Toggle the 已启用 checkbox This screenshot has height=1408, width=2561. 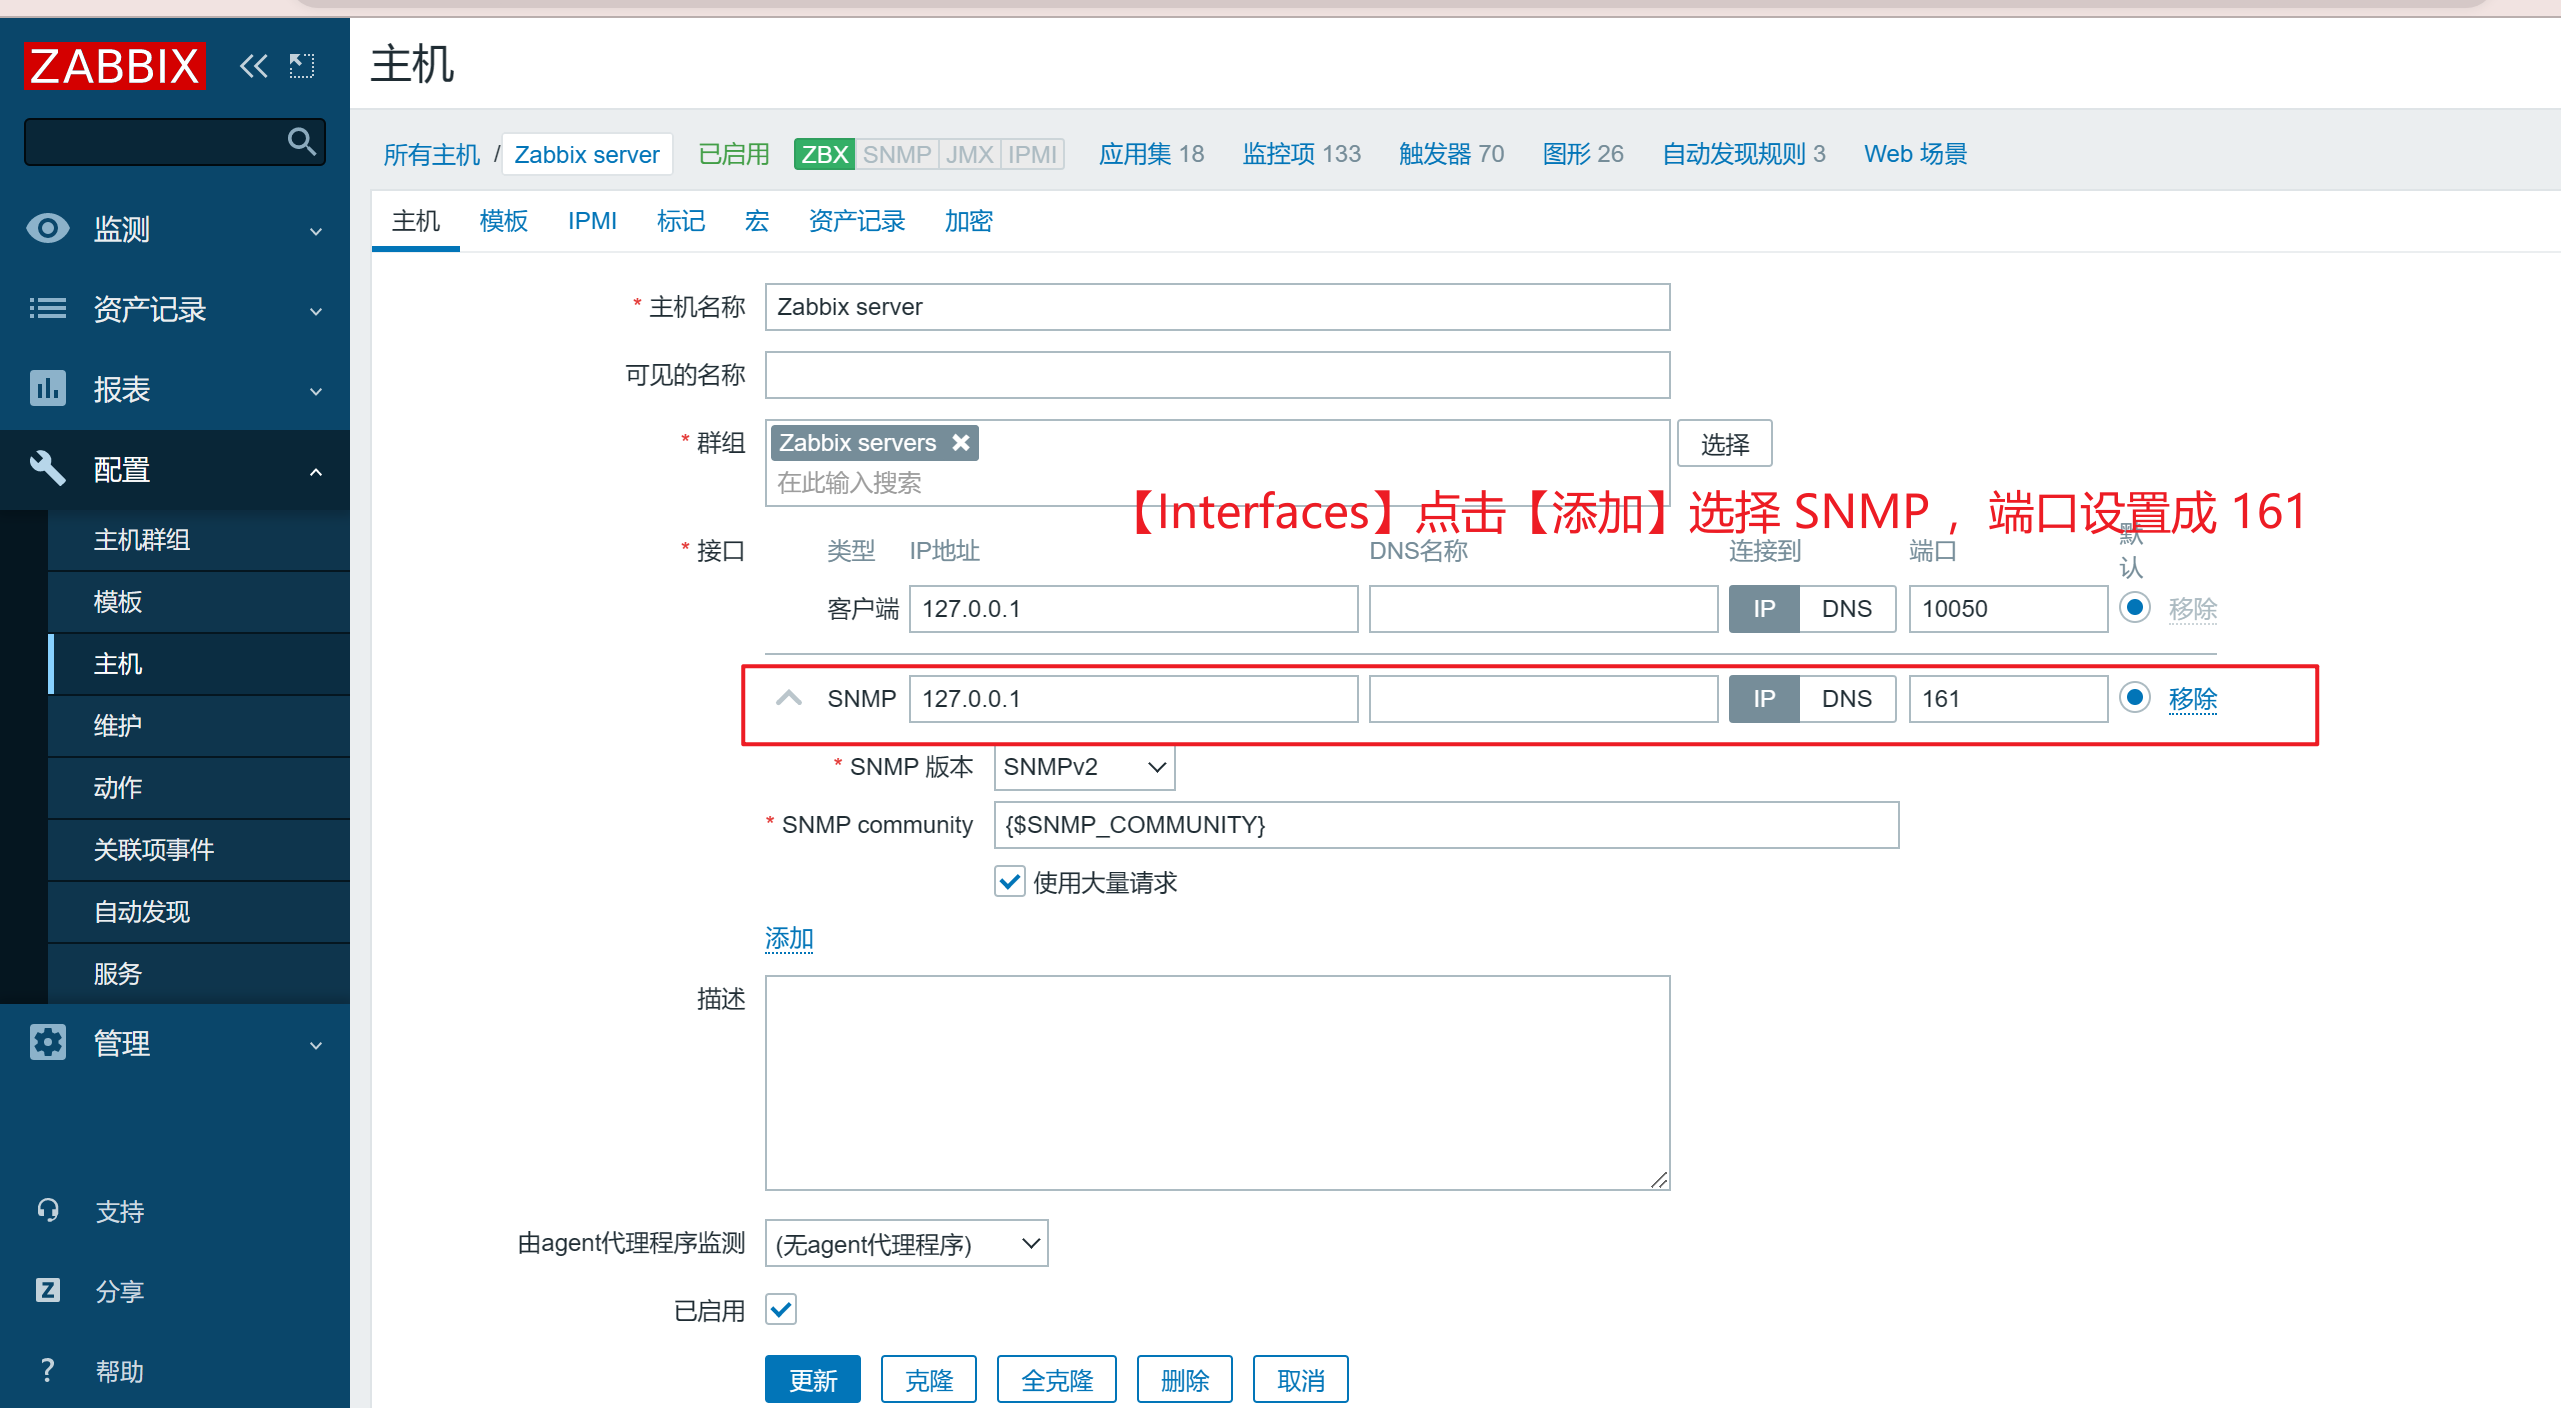click(781, 1309)
